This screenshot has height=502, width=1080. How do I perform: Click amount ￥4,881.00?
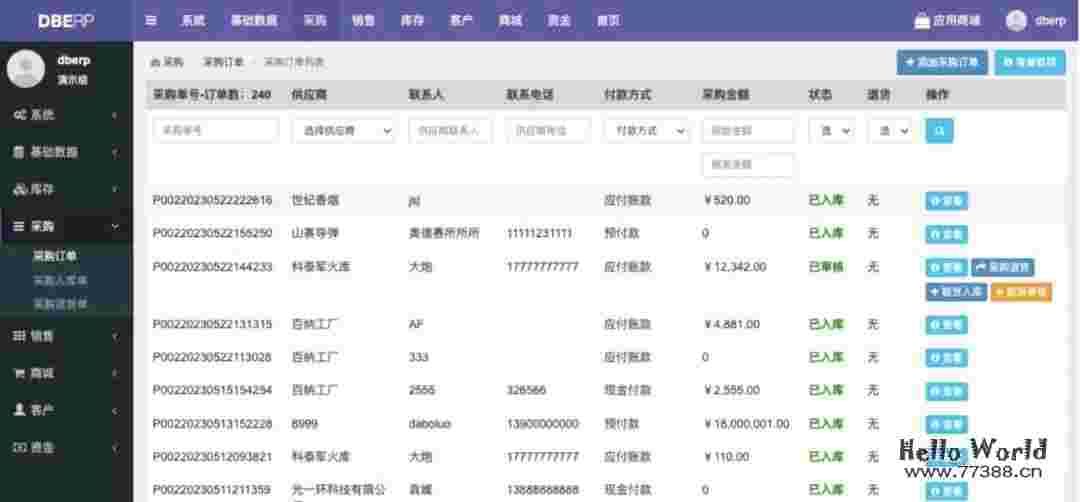[732, 324]
